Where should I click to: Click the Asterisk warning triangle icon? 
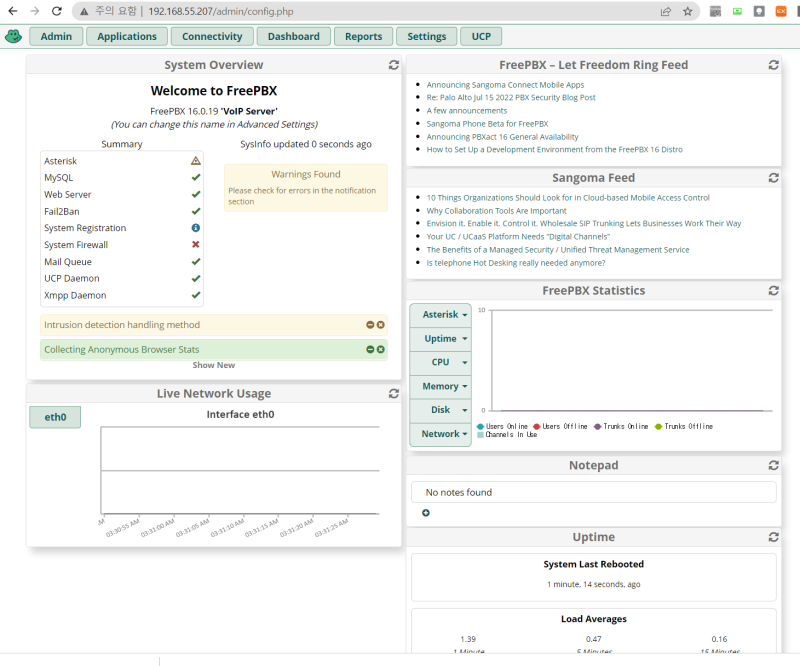click(x=195, y=161)
